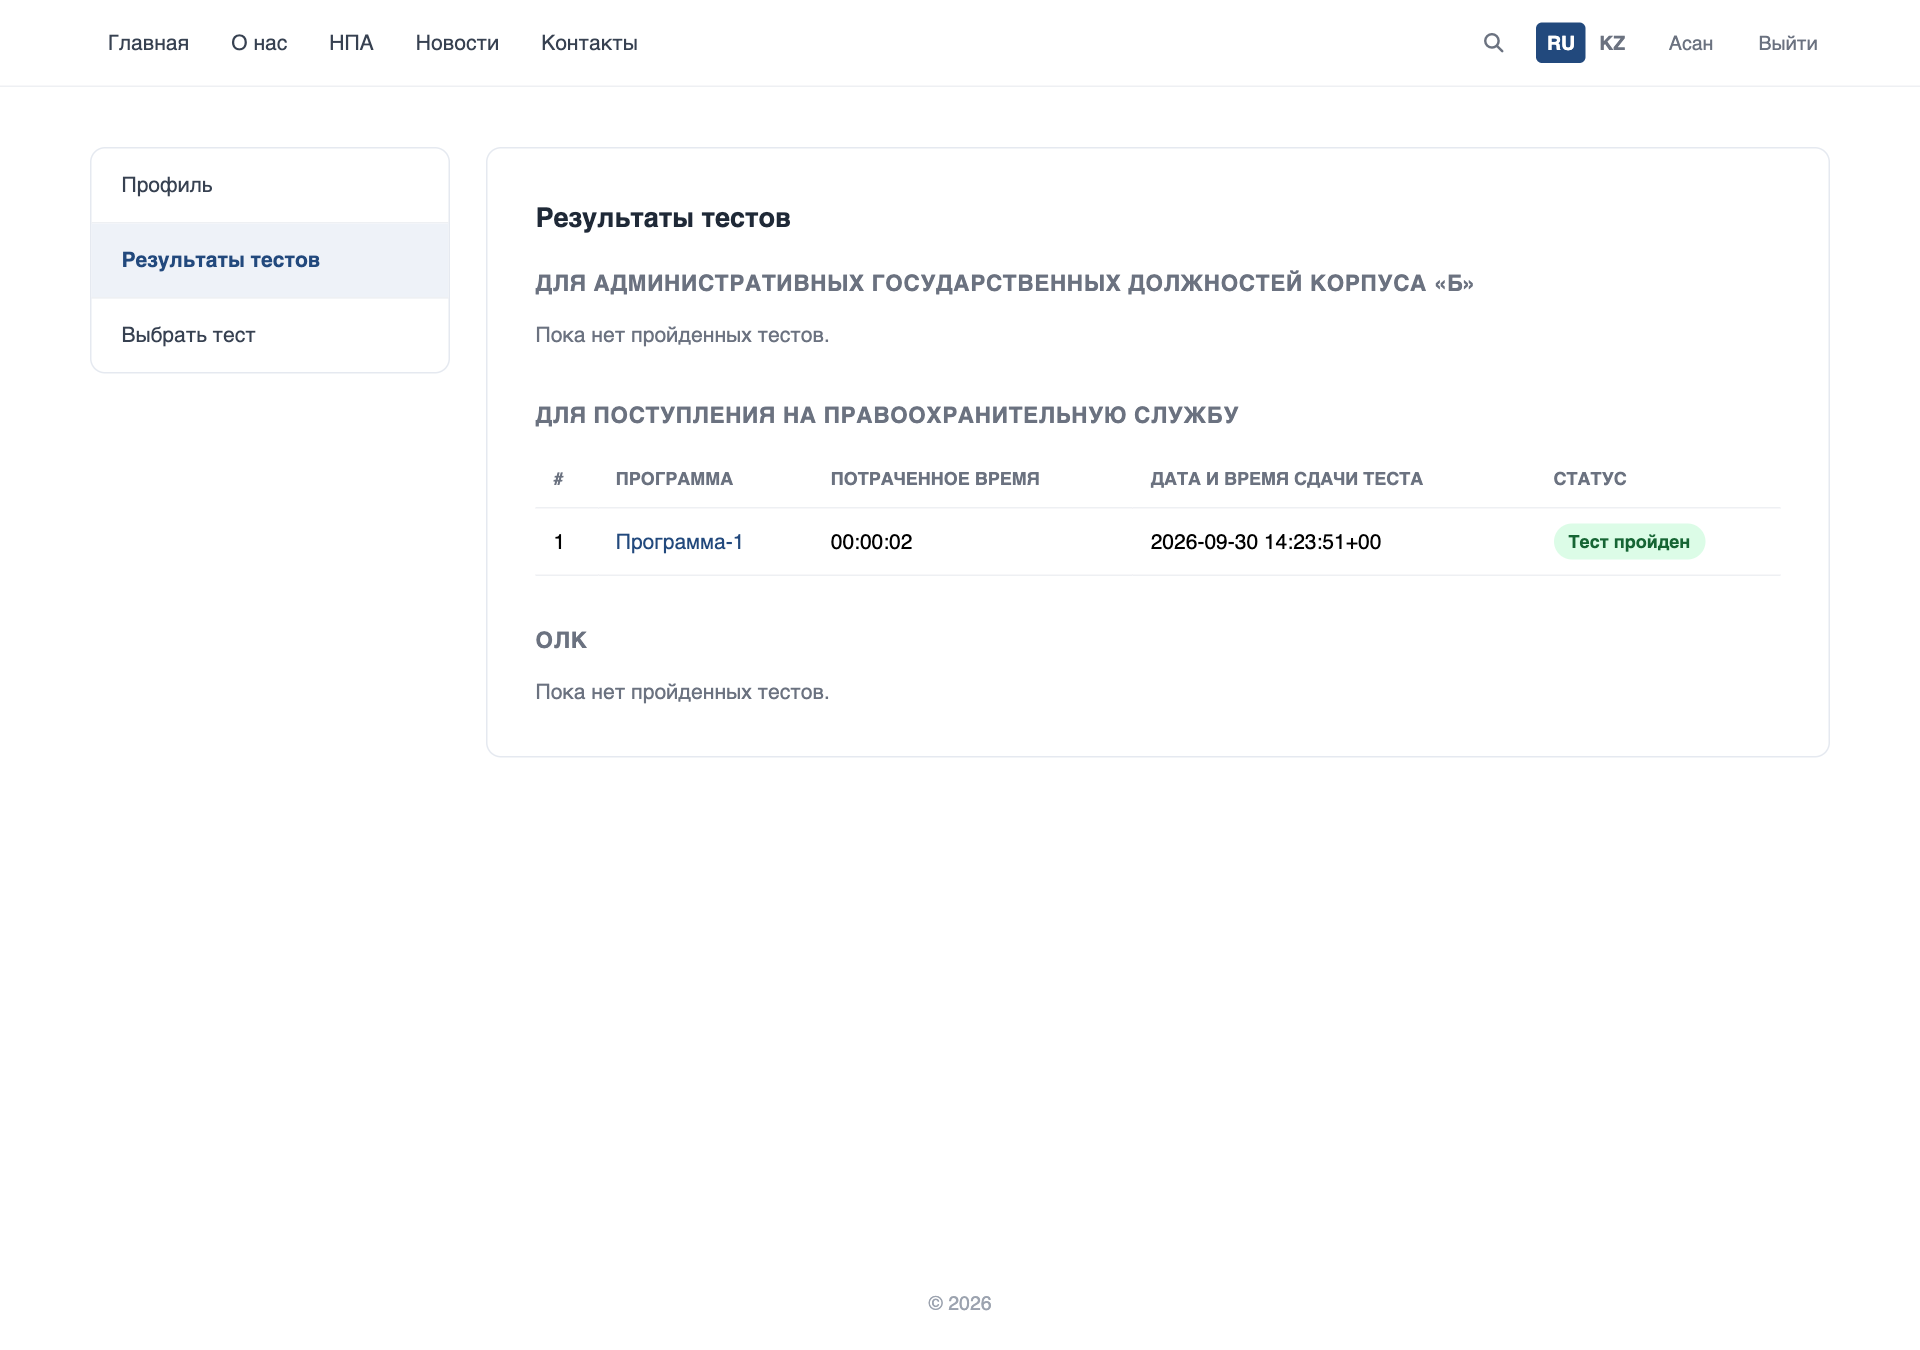Screen dimensions: 1920x1350
Task: Click the spent time 00:00:02
Action: click(x=871, y=542)
